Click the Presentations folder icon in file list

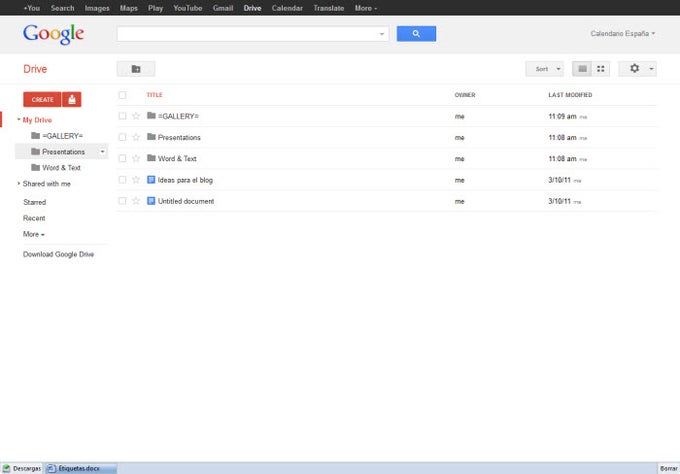tap(151, 137)
